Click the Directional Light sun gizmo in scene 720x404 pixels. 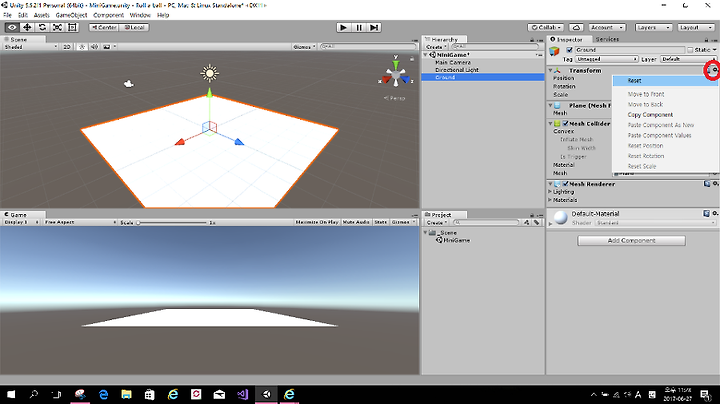point(209,73)
